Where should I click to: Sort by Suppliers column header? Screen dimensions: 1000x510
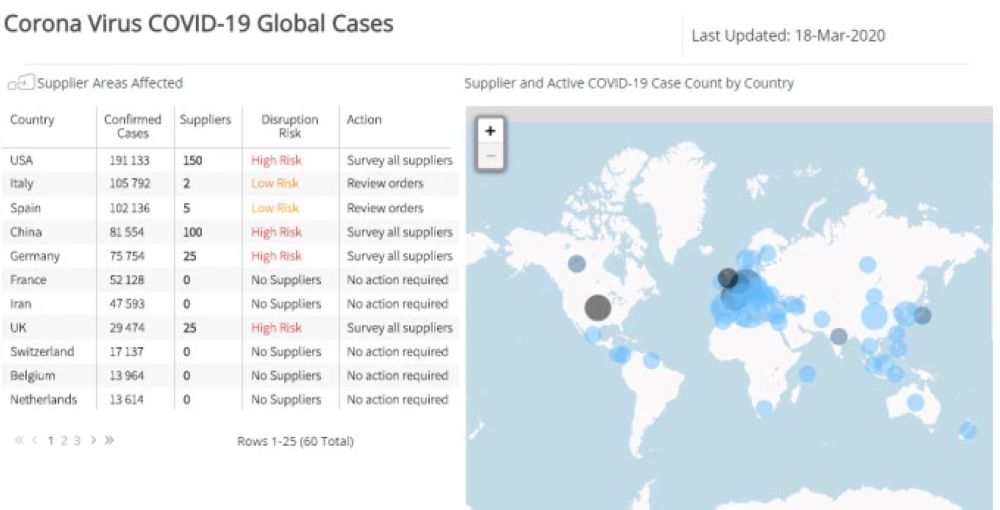[205, 120]
